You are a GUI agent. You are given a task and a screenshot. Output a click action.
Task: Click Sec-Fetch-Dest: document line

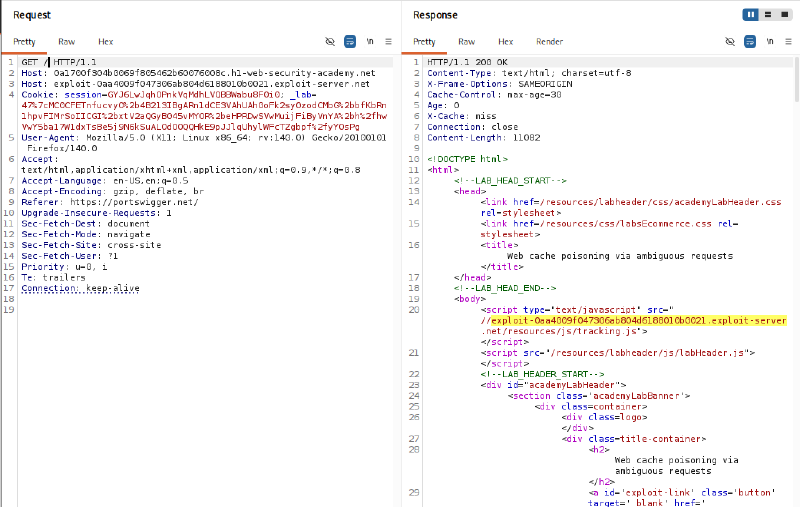85,223
